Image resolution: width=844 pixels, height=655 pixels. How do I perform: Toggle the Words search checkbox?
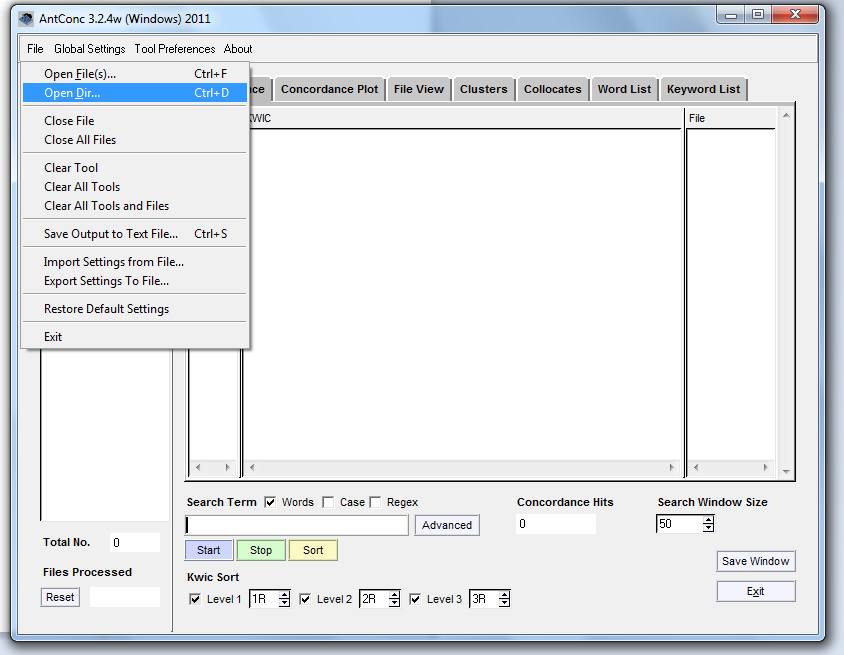pyautogui.click(x=268, y=502)
